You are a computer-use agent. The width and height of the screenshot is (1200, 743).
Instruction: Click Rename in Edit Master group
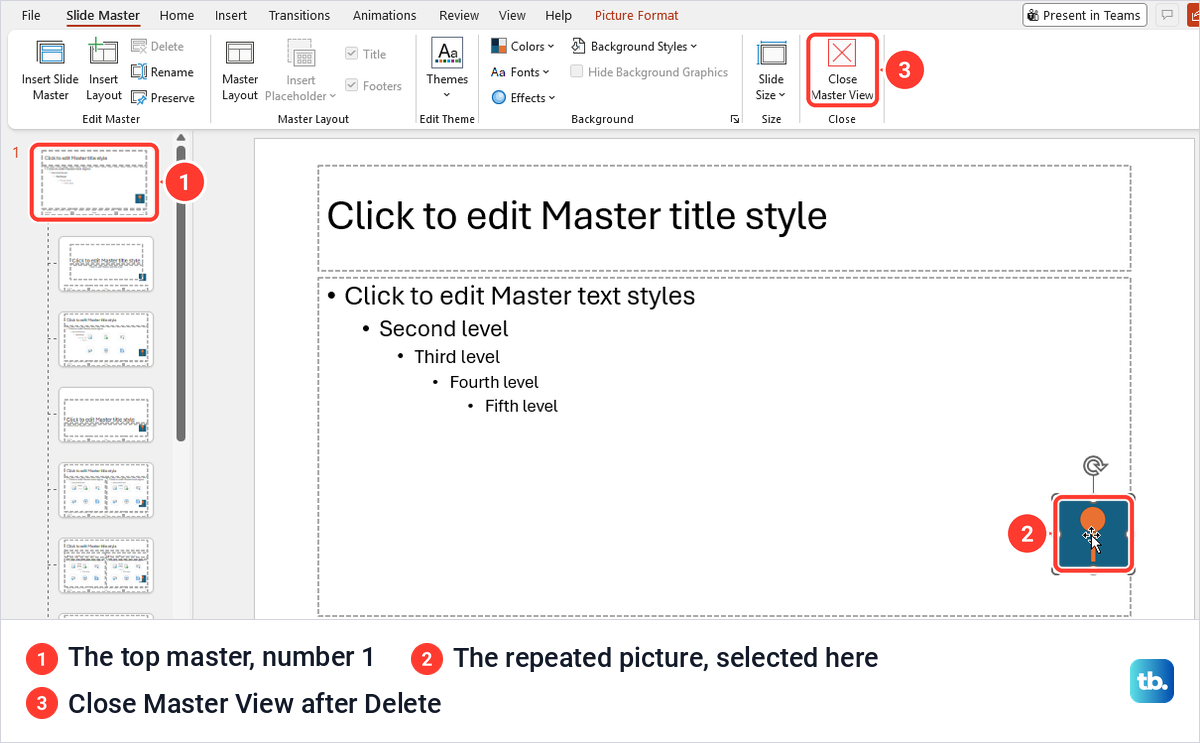pos(162,72)
